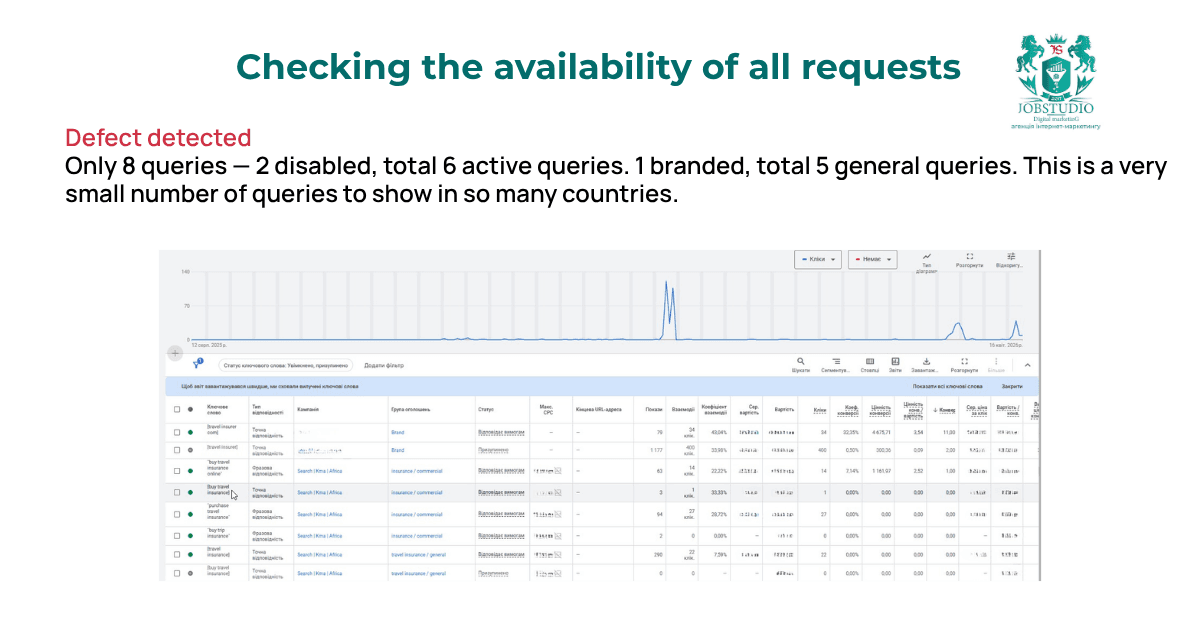The height and width of the screenshot is (628, 1200).
Task: Click the JobStudio logo in the slide corner
Action: coord(1055,80)
